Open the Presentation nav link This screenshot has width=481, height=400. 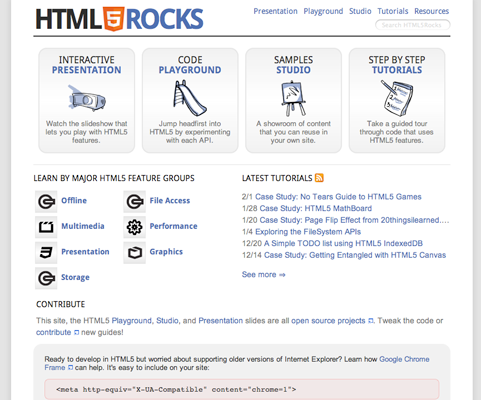pos(275,11)
